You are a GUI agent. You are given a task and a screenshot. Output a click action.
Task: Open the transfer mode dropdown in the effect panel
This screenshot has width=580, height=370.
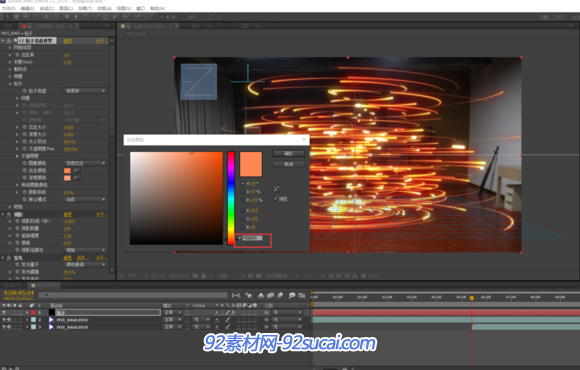pos(85,199)
